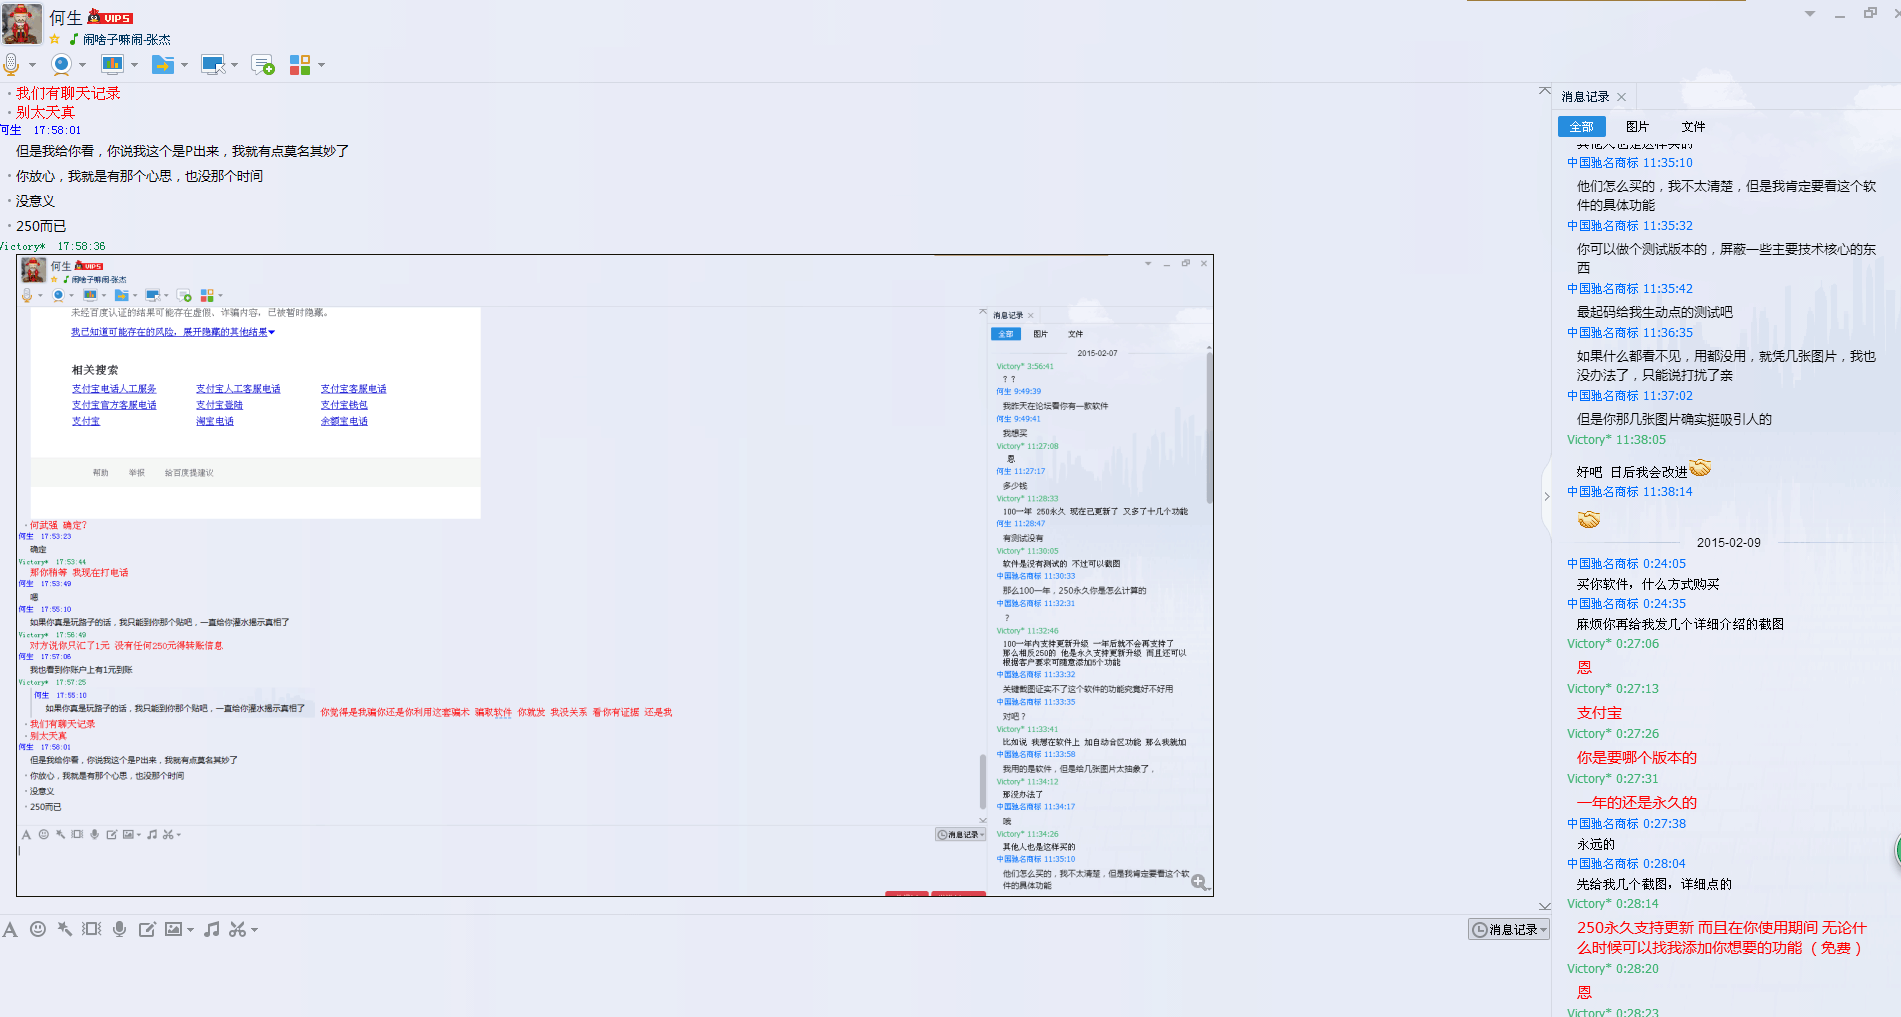Expand the file transfer options arrow

(x=184, y=65)
